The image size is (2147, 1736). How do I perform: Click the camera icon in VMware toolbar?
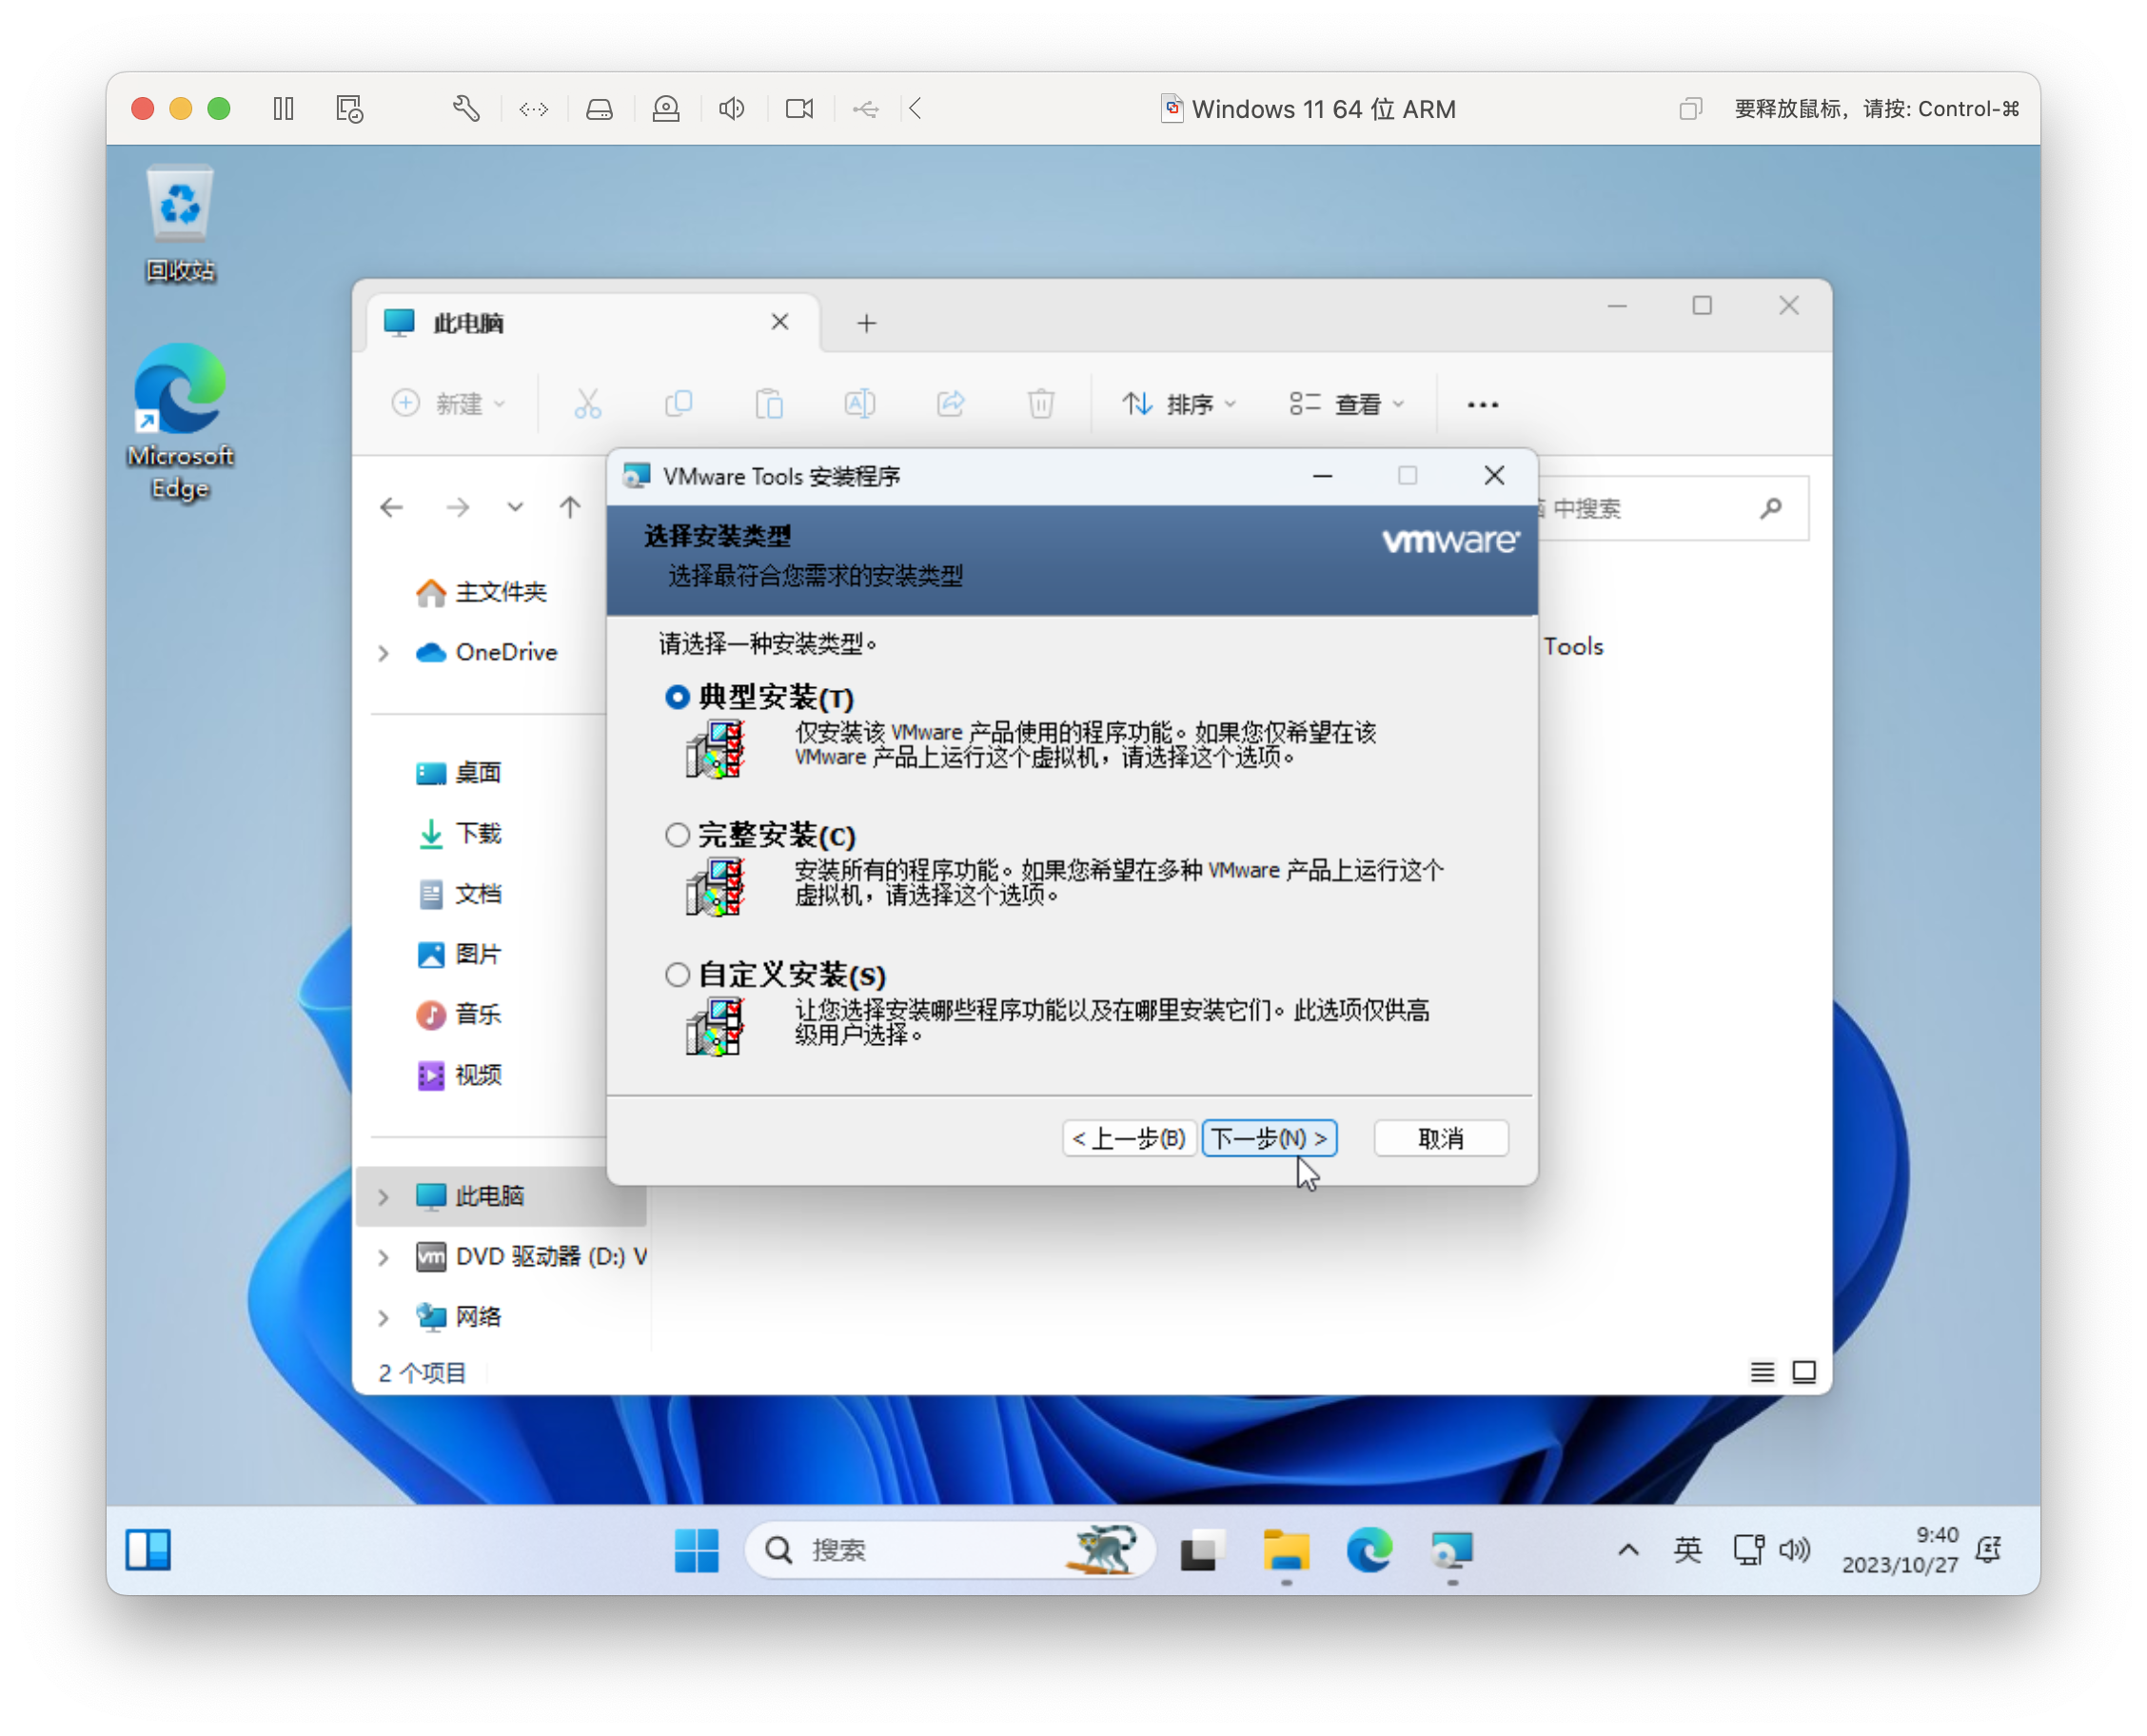799,108
